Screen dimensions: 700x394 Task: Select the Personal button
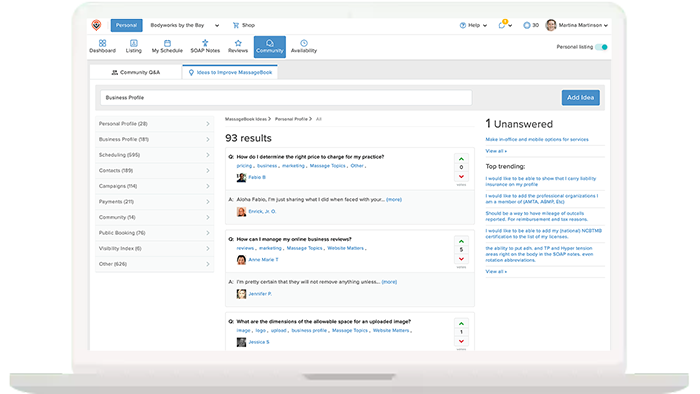126,25
